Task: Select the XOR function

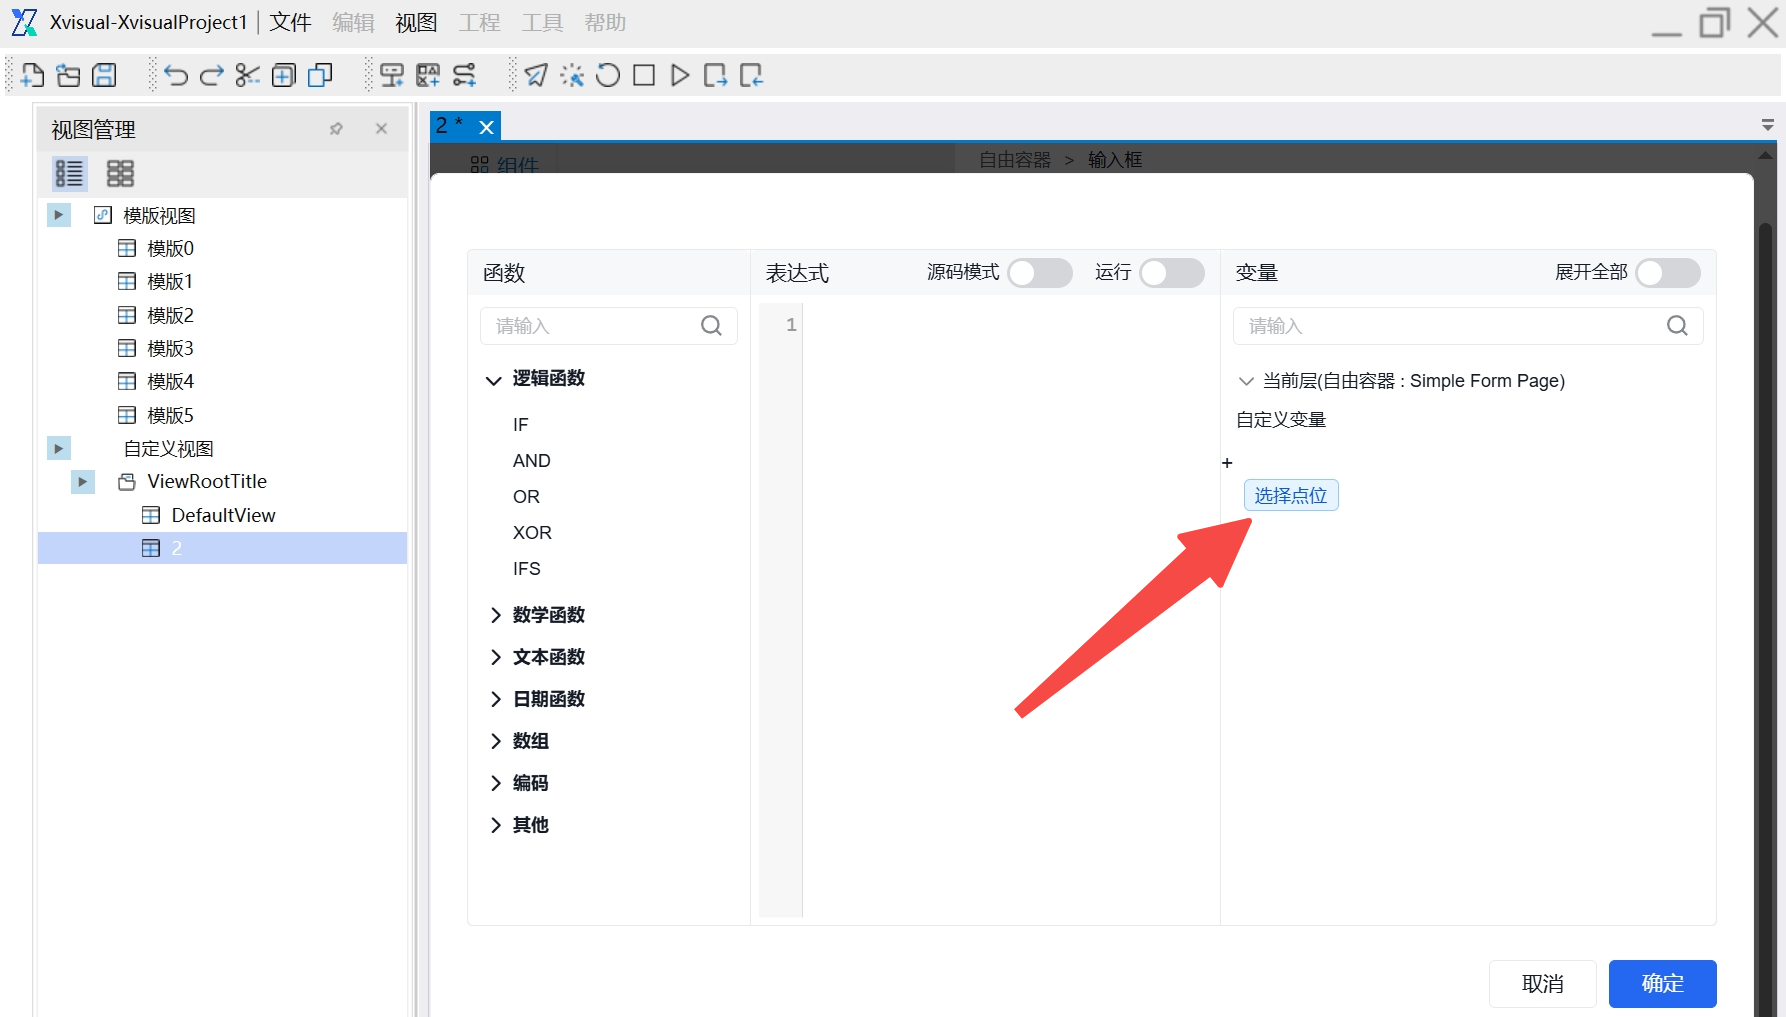Action: (x=532, y=533)
